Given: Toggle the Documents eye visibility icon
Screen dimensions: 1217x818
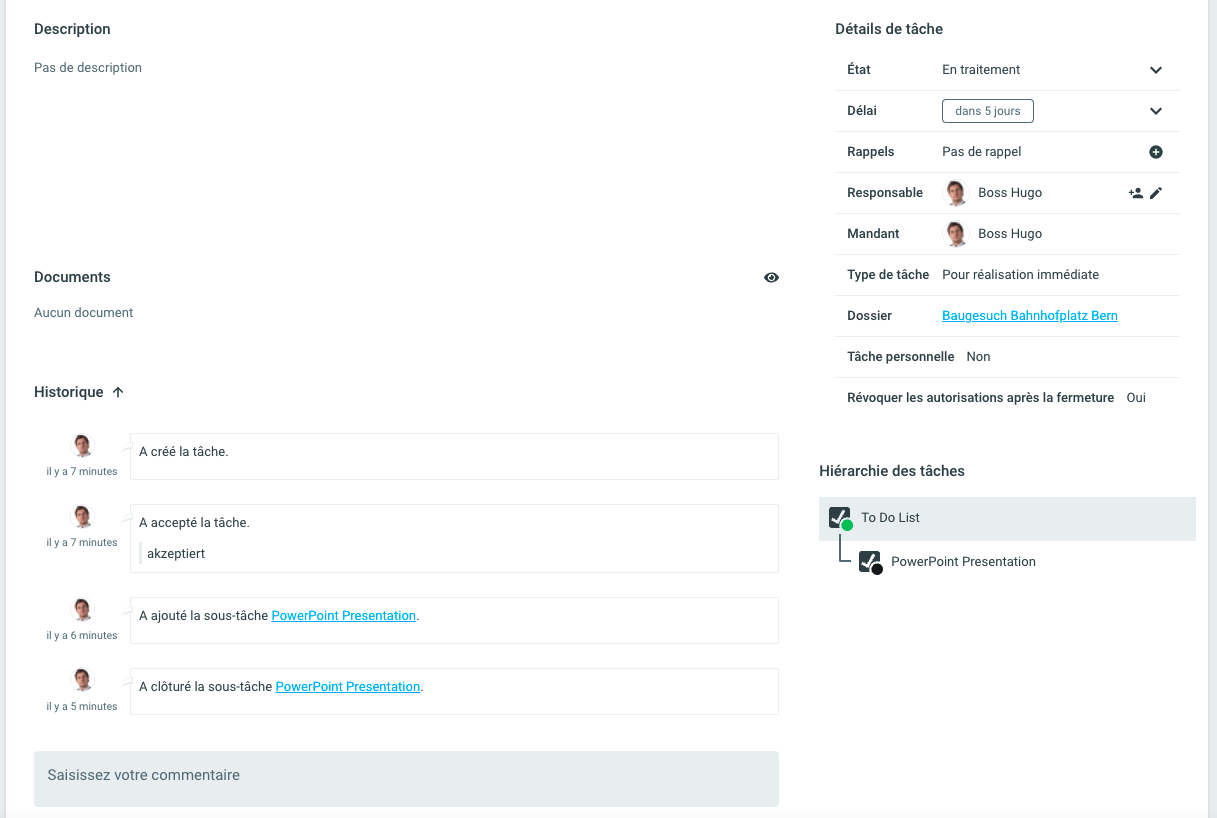Looking at the screenshot, I should click(771, 278).
